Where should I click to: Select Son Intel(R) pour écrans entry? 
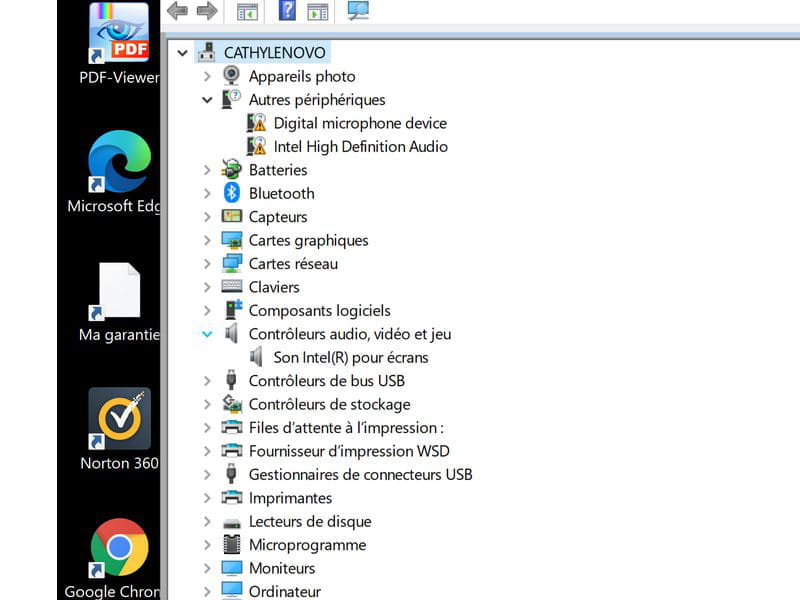[351, 358]
